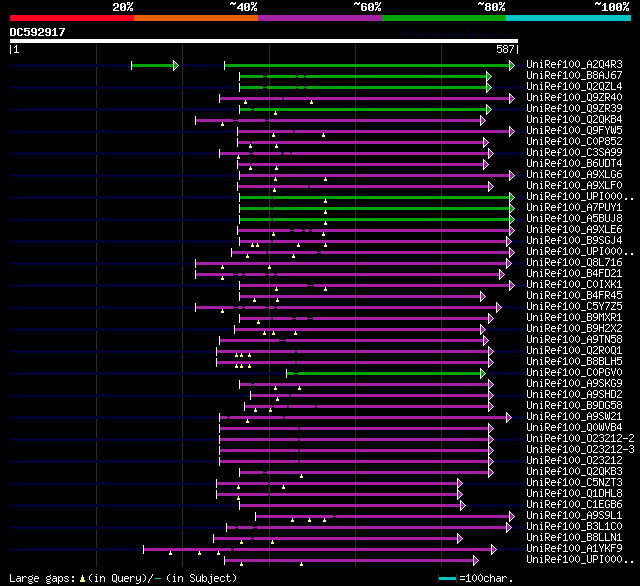Click the white DC592917 query sequence bar

point(264,41)
